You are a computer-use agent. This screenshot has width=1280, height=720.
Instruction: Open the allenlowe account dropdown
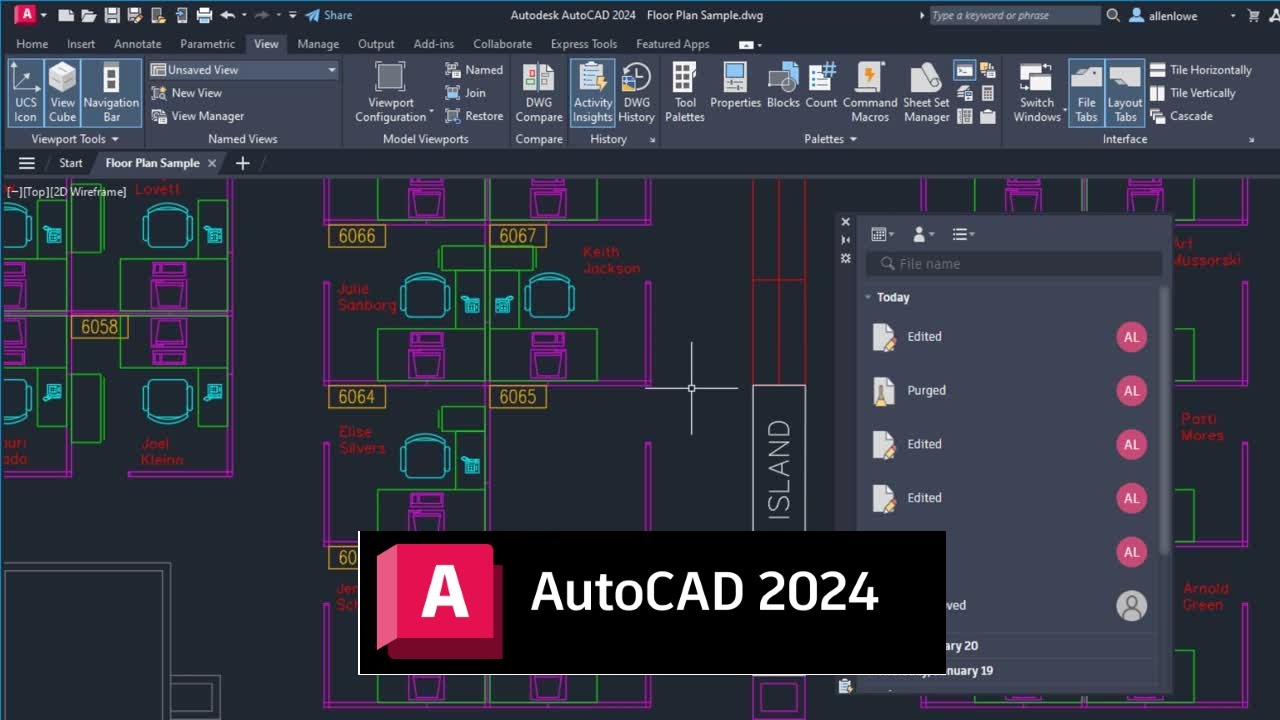click(x=1182, y=15)
